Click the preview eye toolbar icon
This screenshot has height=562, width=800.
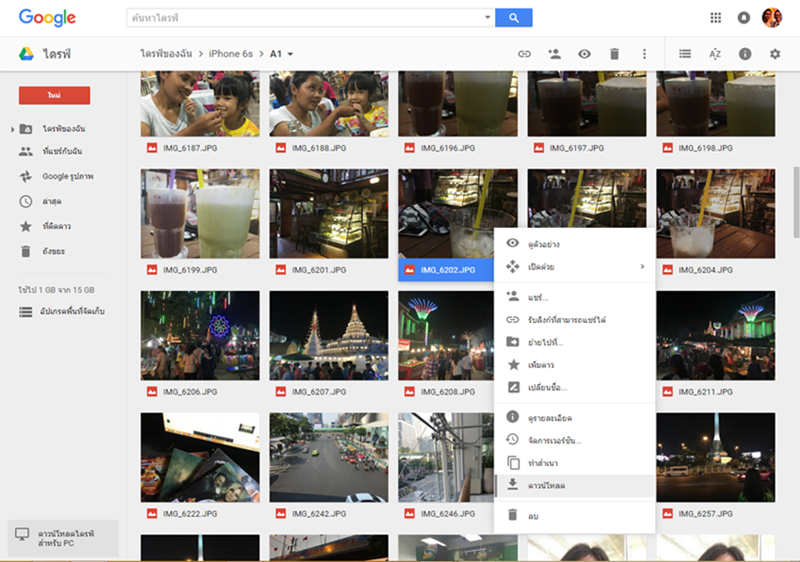585,54
